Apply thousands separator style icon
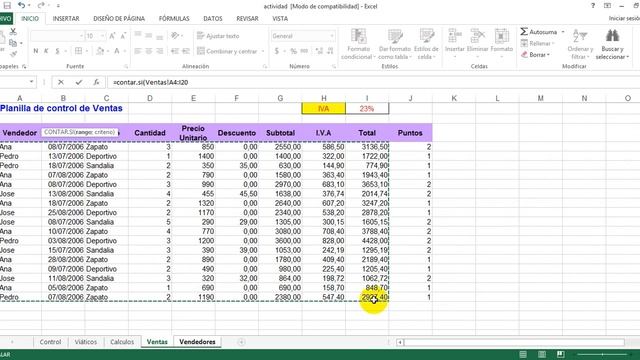Image resolution: width=640 pixels, height=360 pixels. pos(304,51)
